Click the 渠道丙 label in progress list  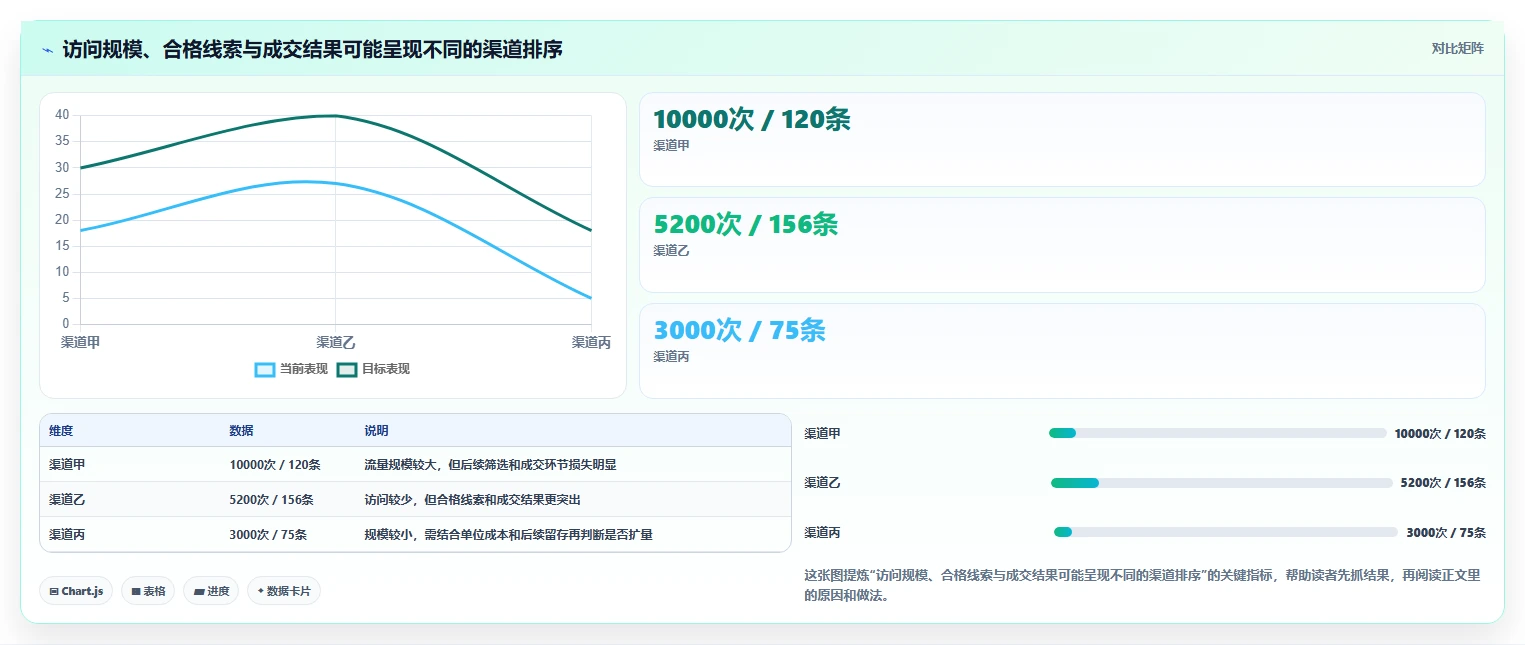822,533
